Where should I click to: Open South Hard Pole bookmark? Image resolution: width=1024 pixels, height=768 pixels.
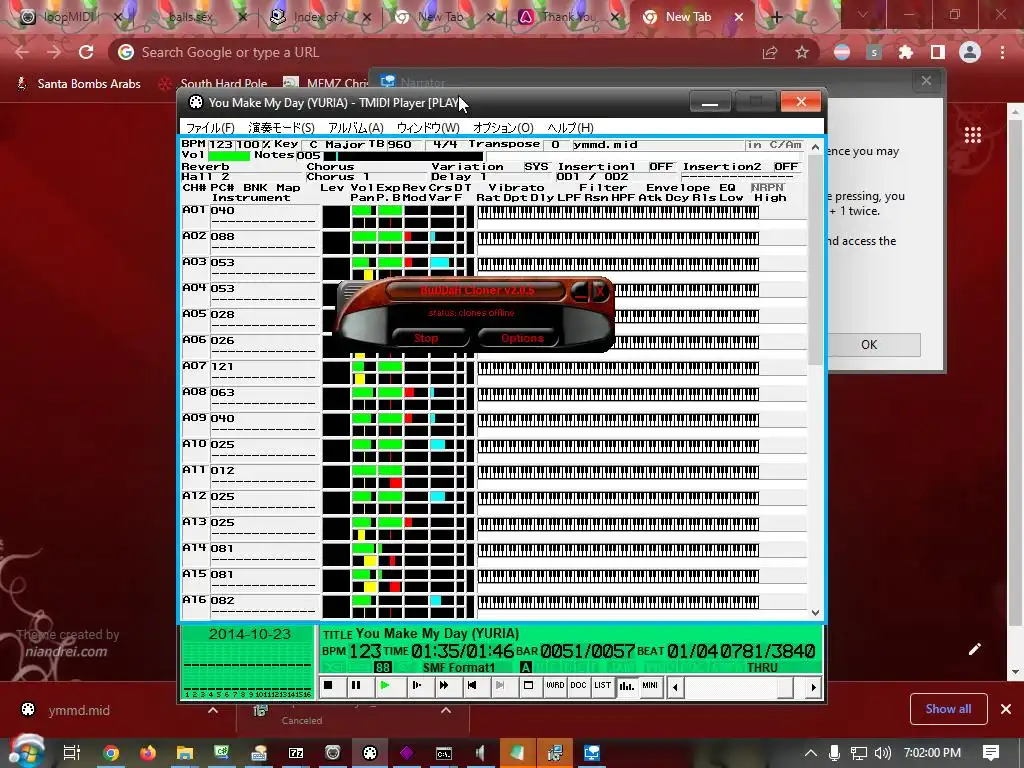214,84
